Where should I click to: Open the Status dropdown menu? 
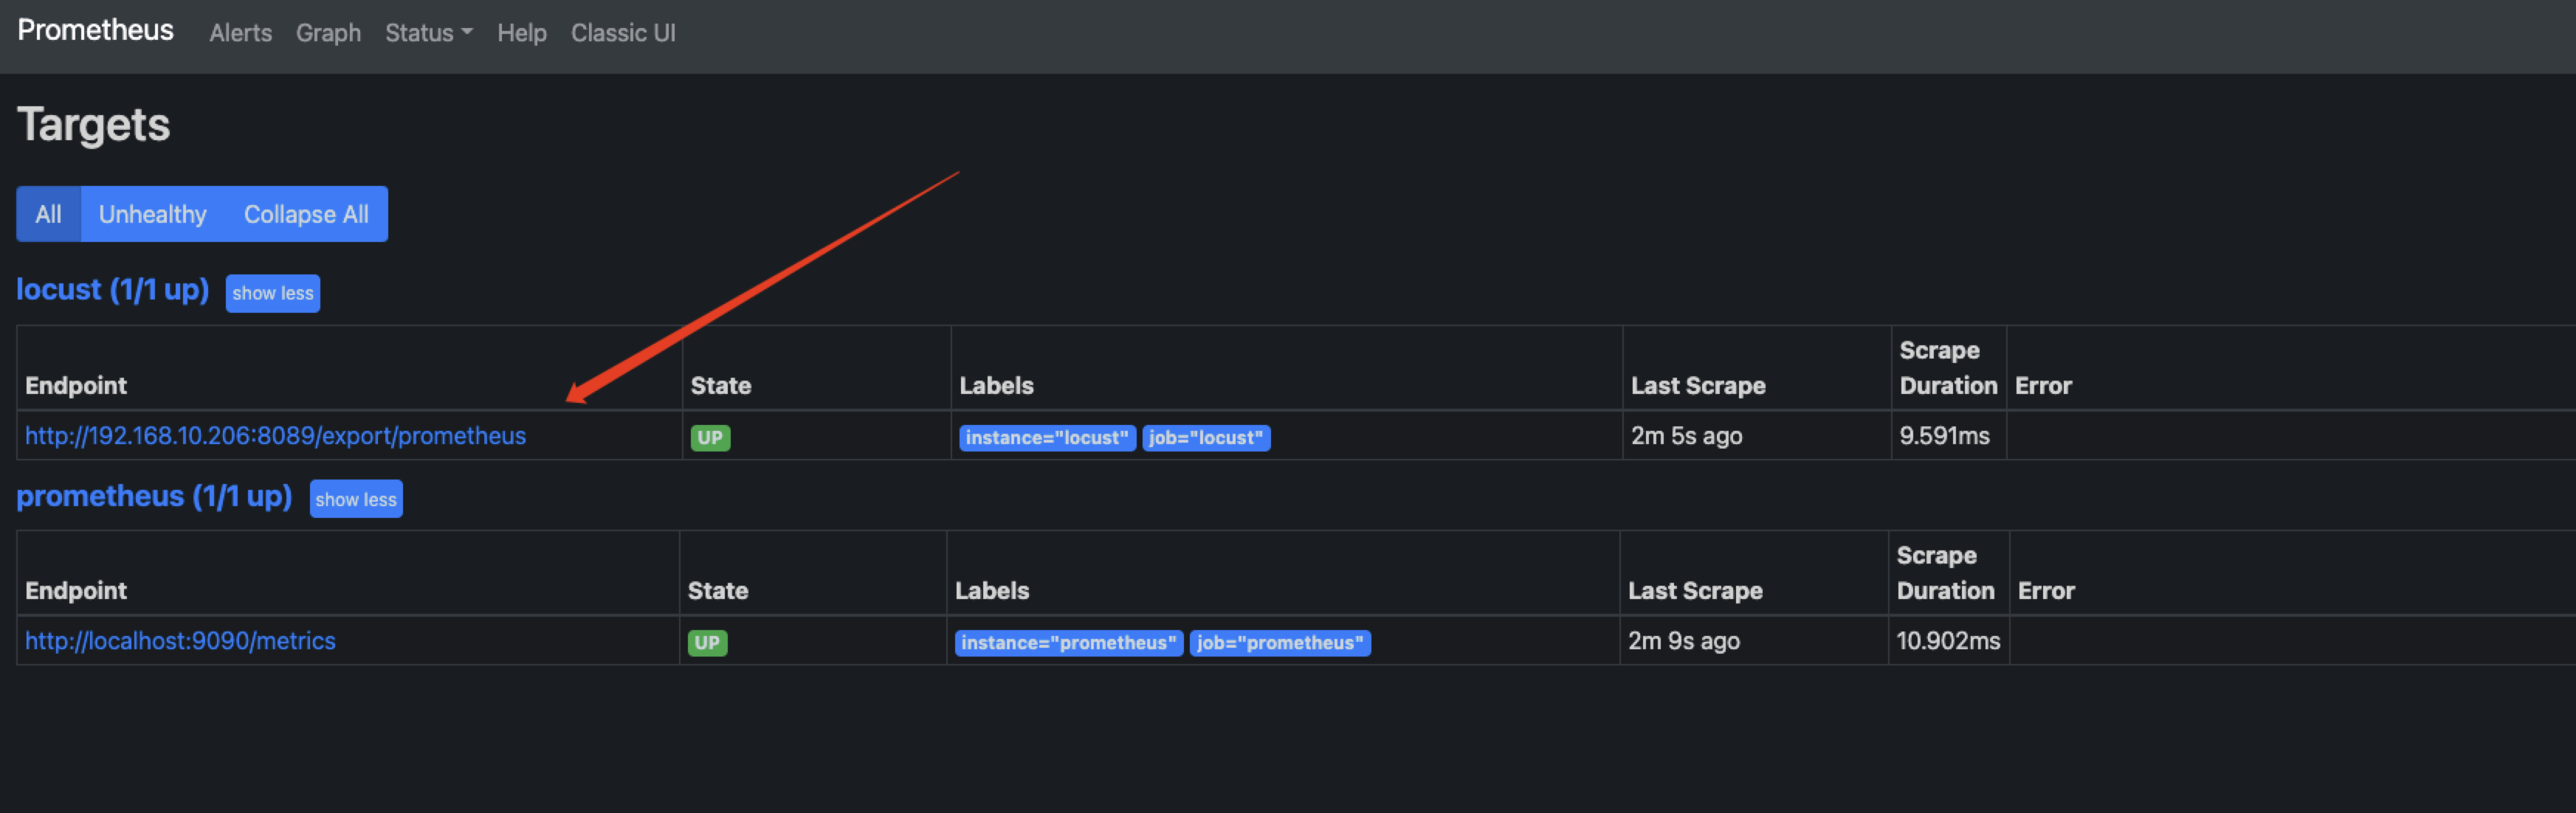[428, 33]
